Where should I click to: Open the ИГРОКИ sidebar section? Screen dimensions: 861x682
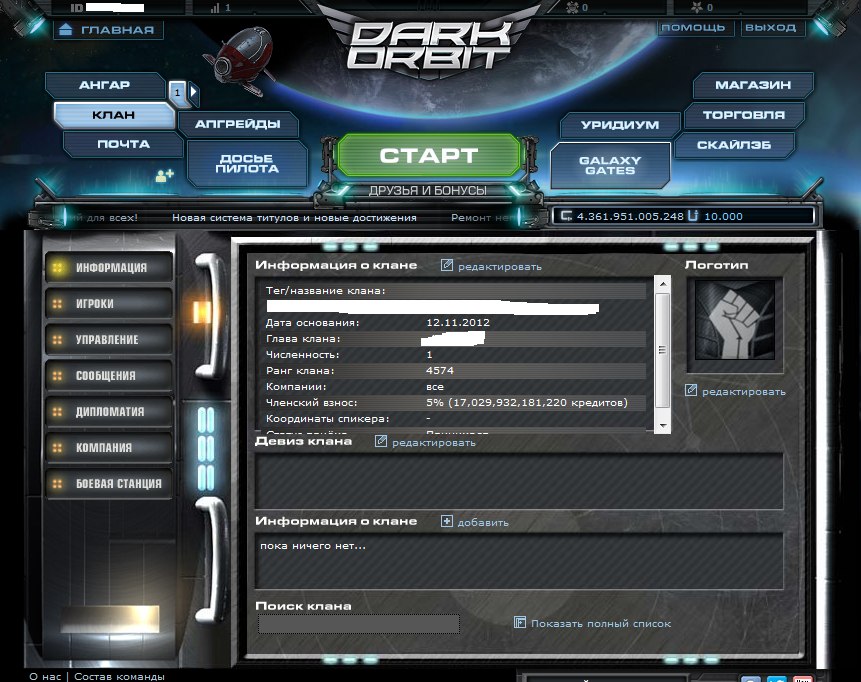(109, 304)
